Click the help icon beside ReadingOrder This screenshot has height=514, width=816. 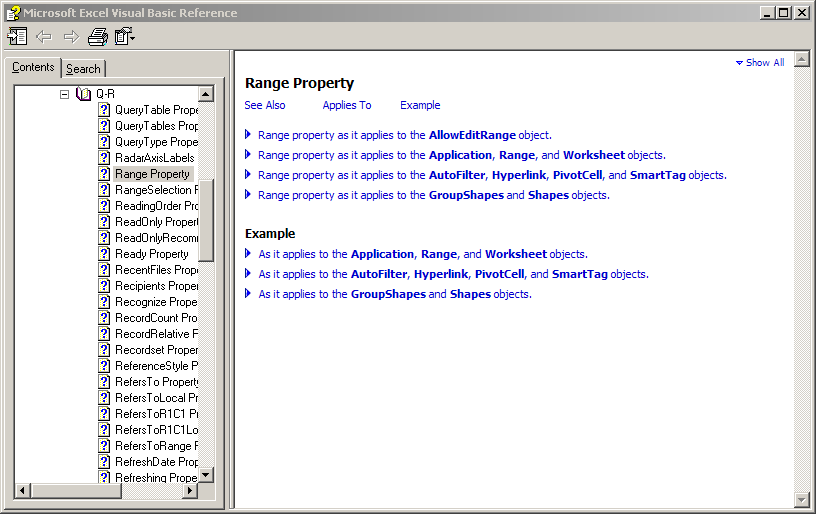[x=105, y=205]
